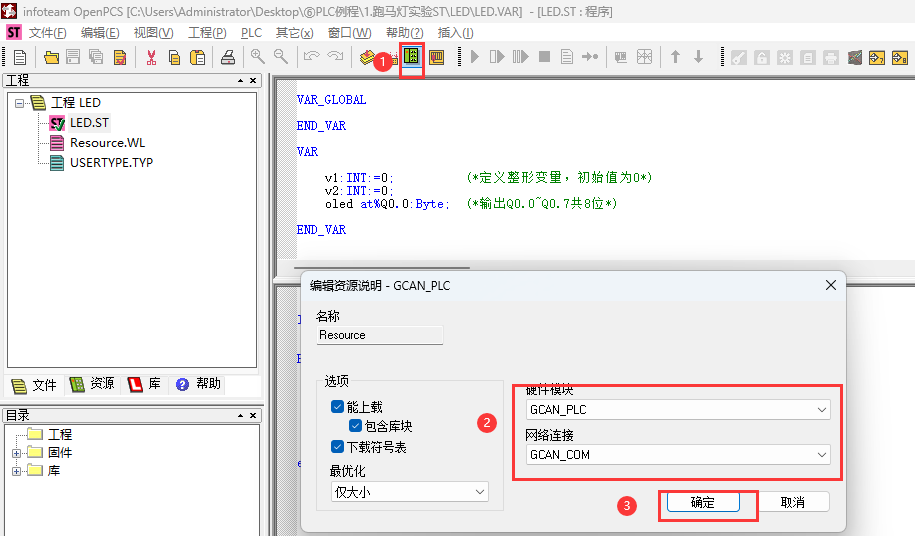Open the 插入(I) menu
Viewport: 915px width, 536px height.
tap(456, 33)
